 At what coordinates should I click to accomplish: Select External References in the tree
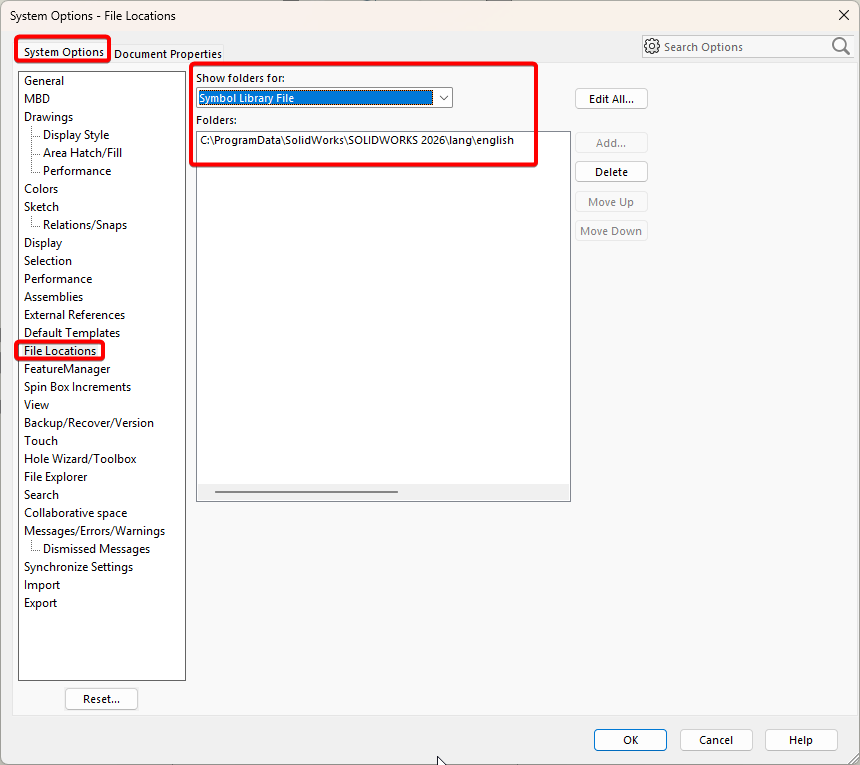click(x=75, y=315)
